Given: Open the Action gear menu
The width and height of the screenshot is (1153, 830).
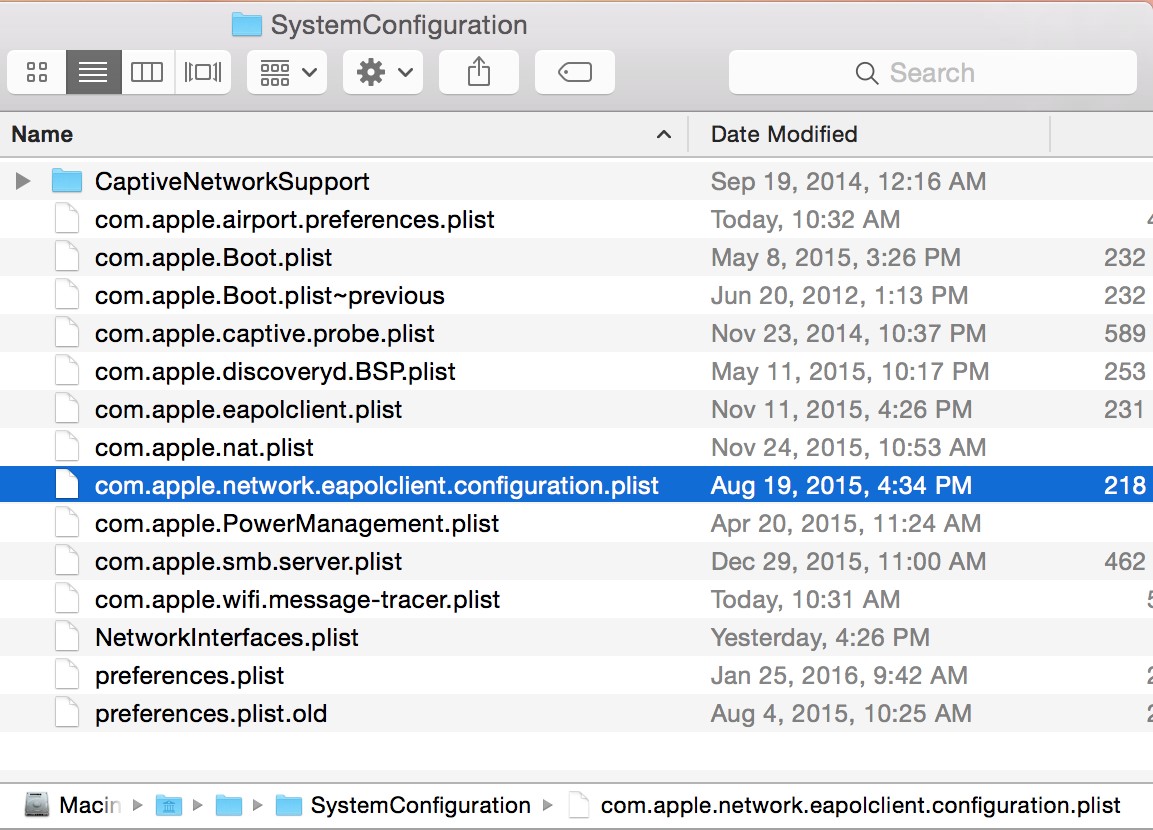Looking at the screenshot, I should 383,72.
